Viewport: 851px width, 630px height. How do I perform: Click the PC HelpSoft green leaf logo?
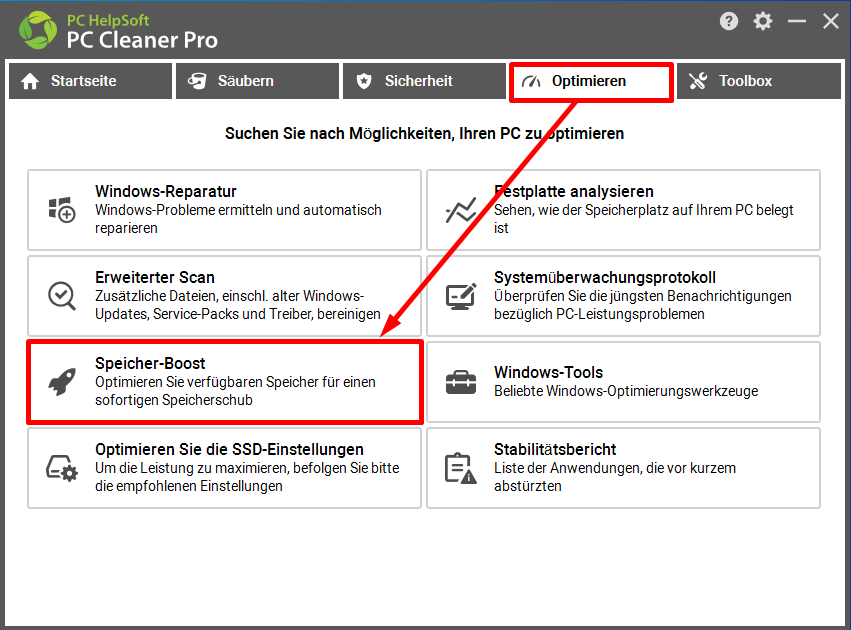pos(37,30)
